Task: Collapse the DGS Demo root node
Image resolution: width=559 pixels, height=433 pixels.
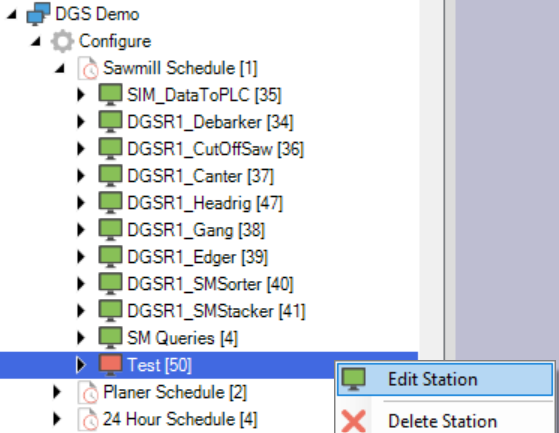Action: point(12,15)
